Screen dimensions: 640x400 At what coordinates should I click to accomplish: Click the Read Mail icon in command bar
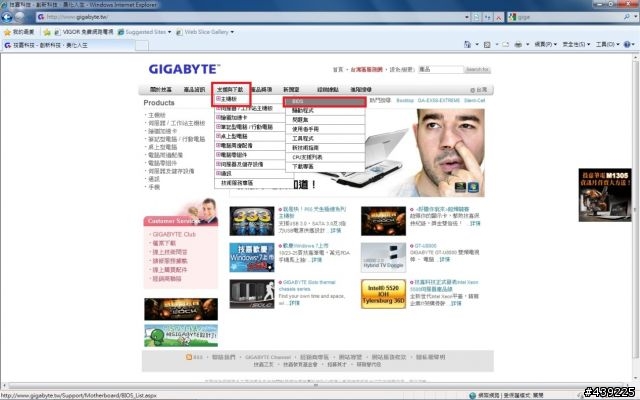point(506,44)
